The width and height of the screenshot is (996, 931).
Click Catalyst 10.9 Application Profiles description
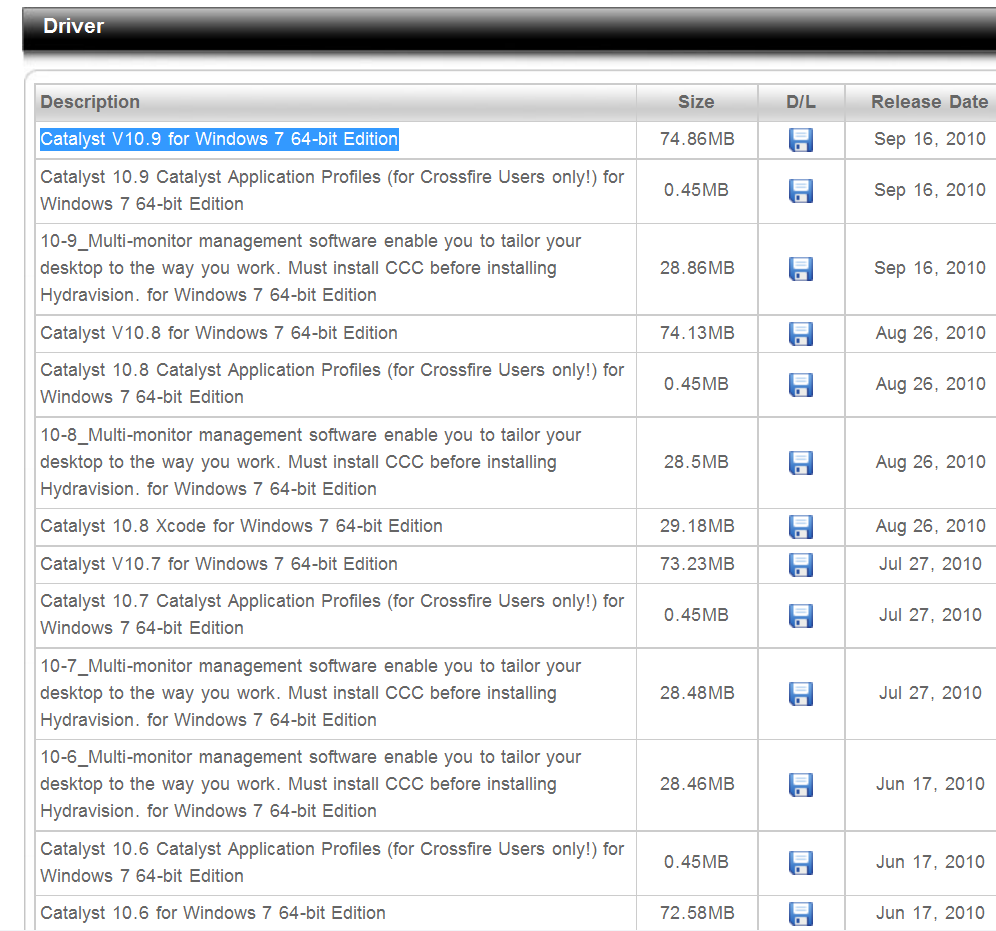[332, 191]
